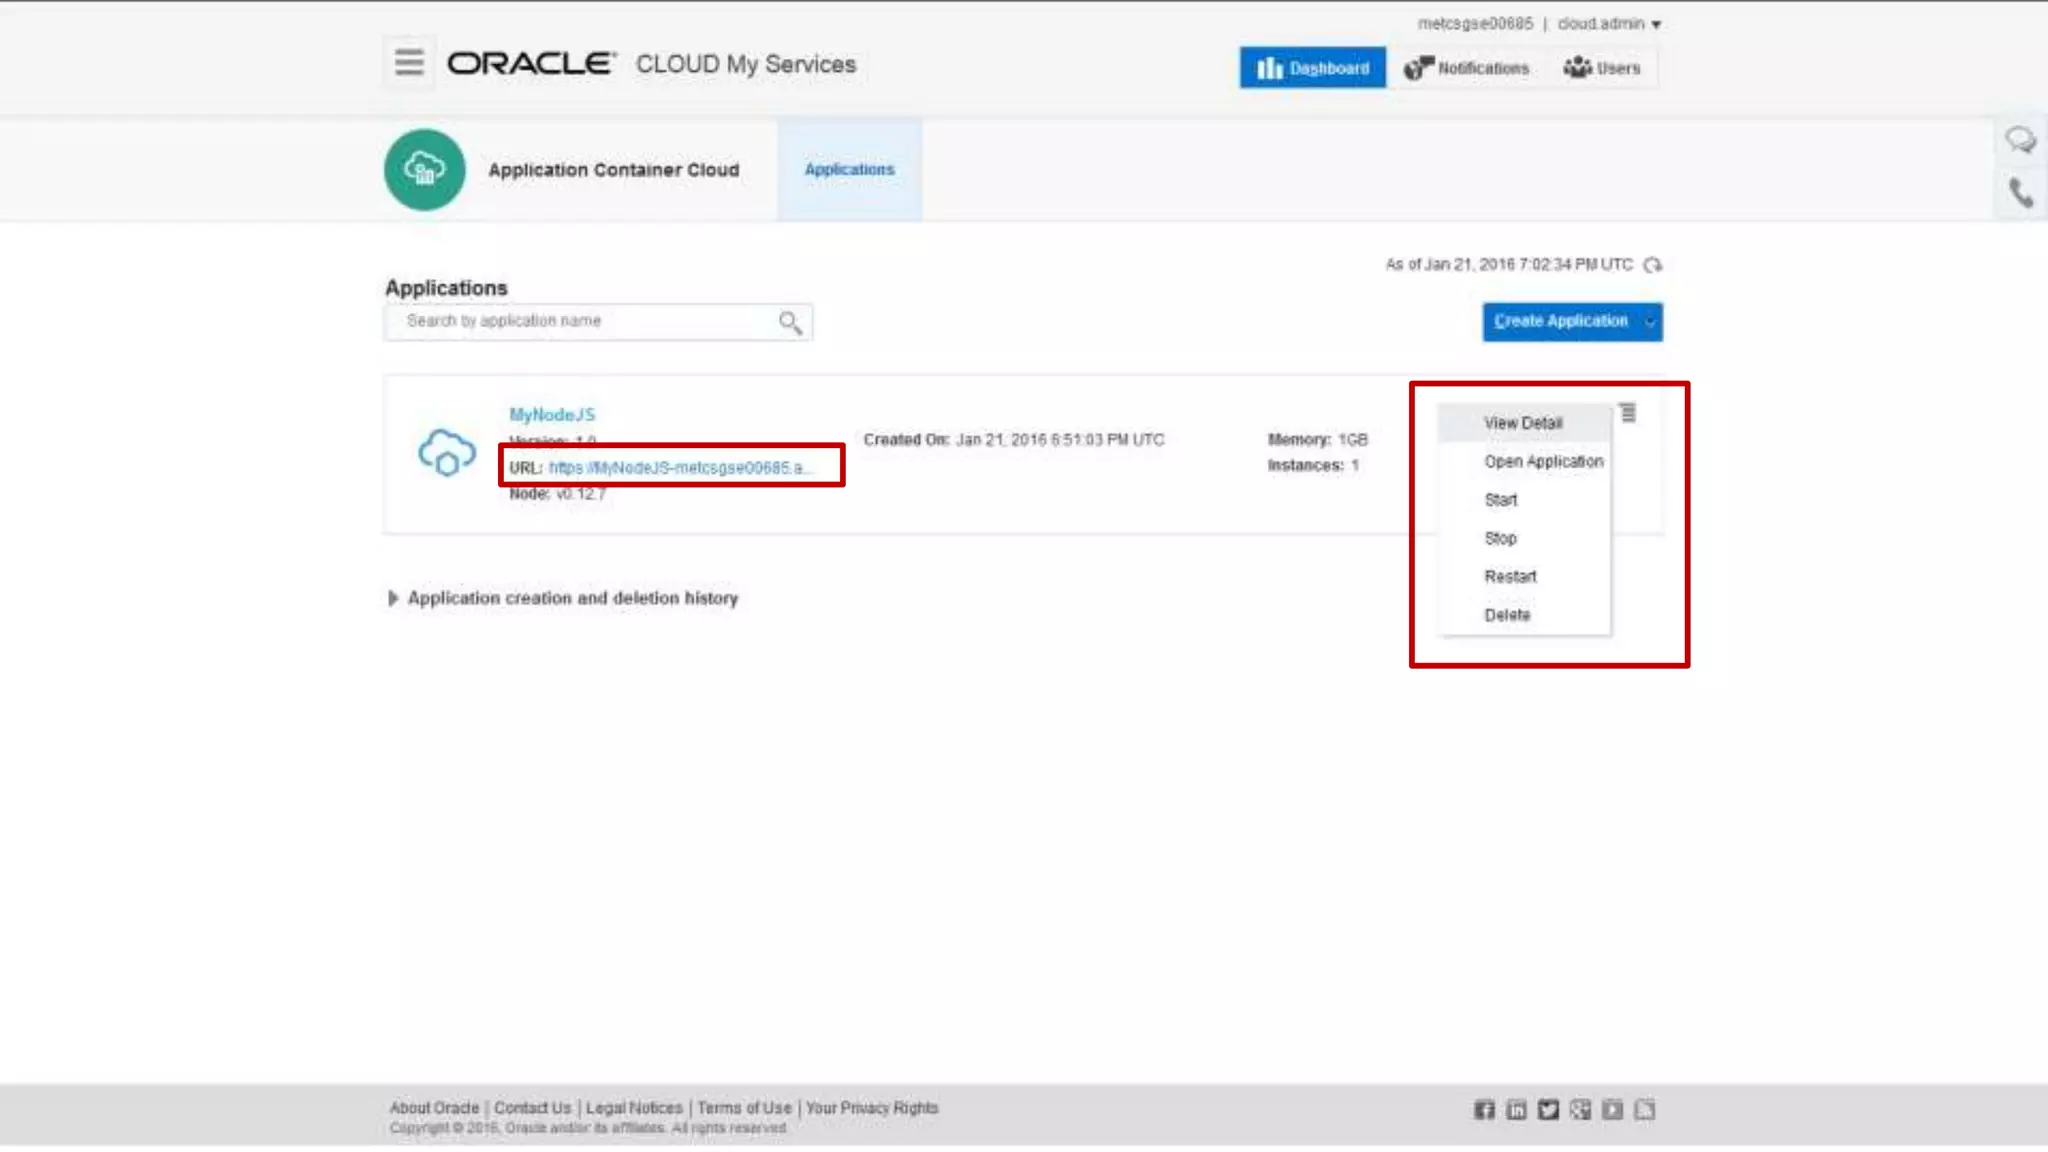Screen dimensions: 2048x1152
Task: Switch to the Applications tab
Action: (850, 170)
